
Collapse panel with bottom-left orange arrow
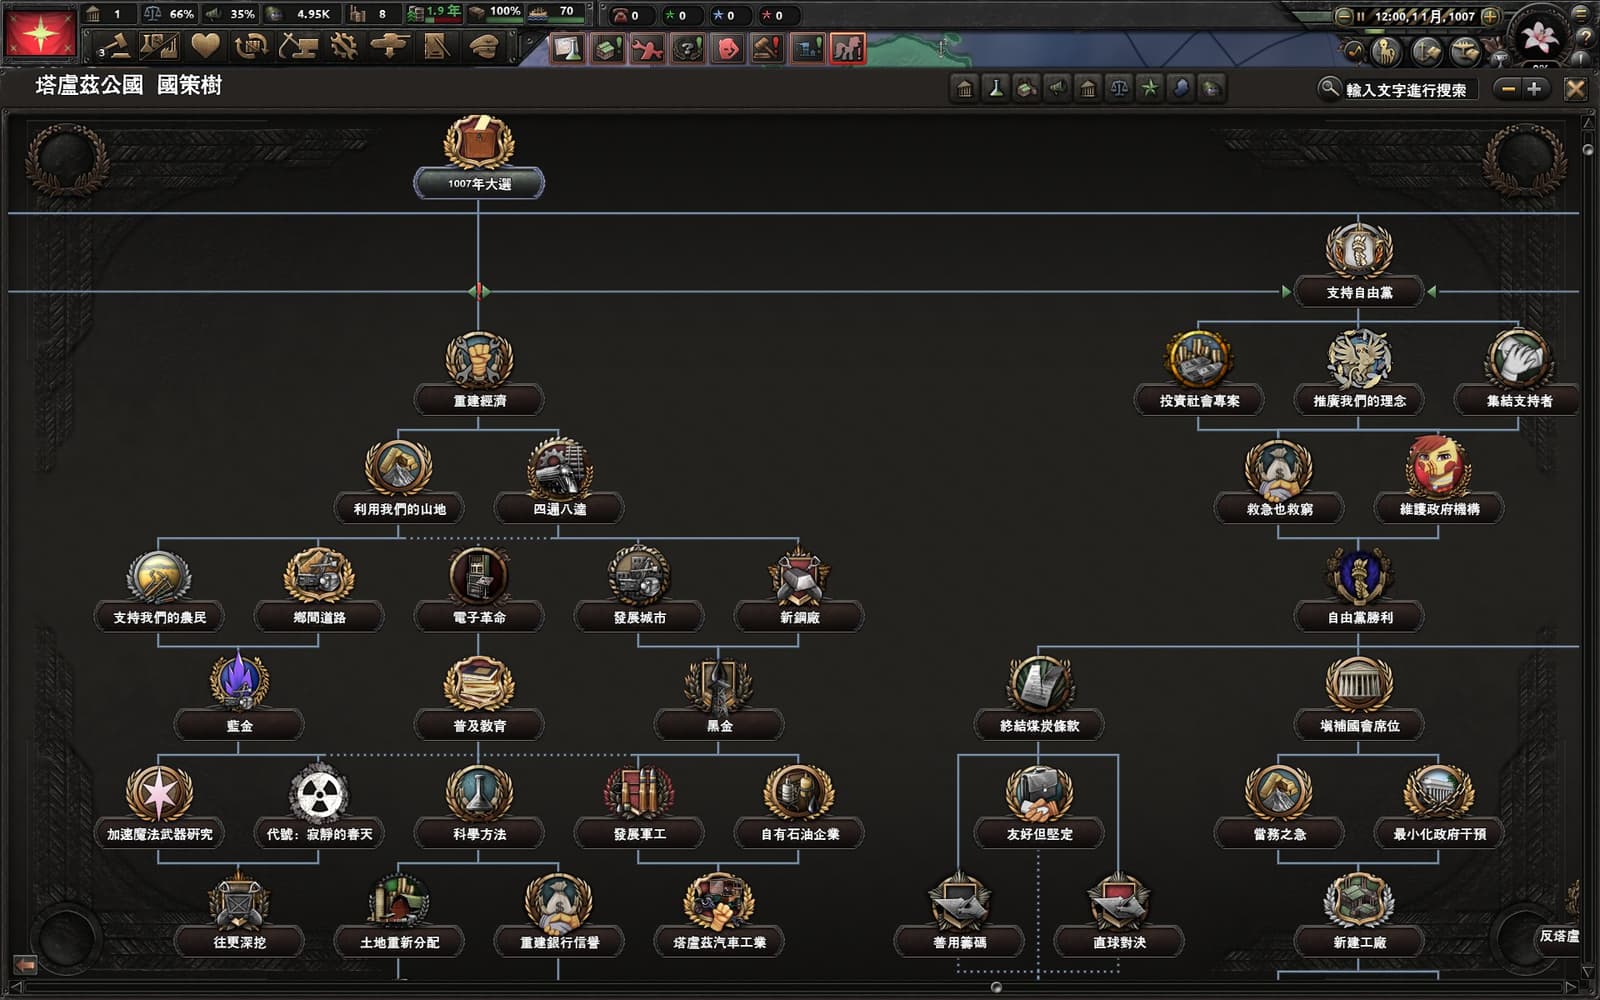pyautogui.click(x=25, y=964)
